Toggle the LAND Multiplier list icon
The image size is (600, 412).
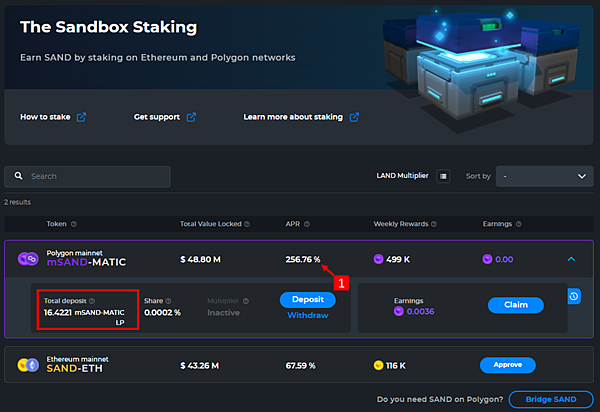click(x=443, y=176)
